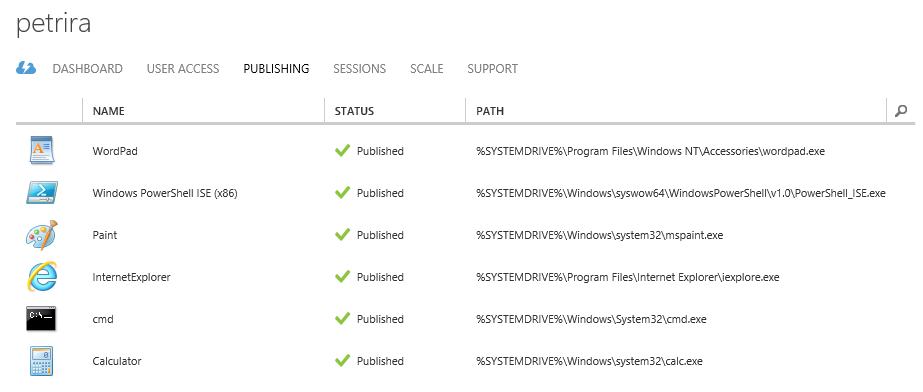
Task: Click the cmd console icon
Action: point(41,318)
